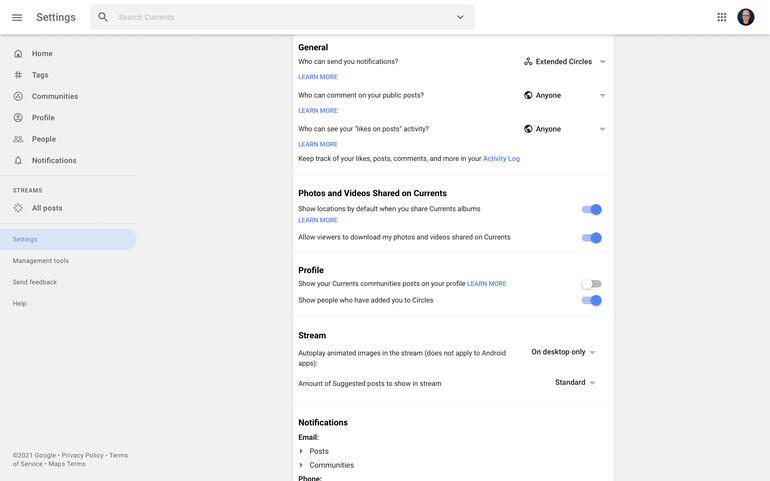Click Send feedback
This screenshot has height=481, width=770.
point(35,282)
